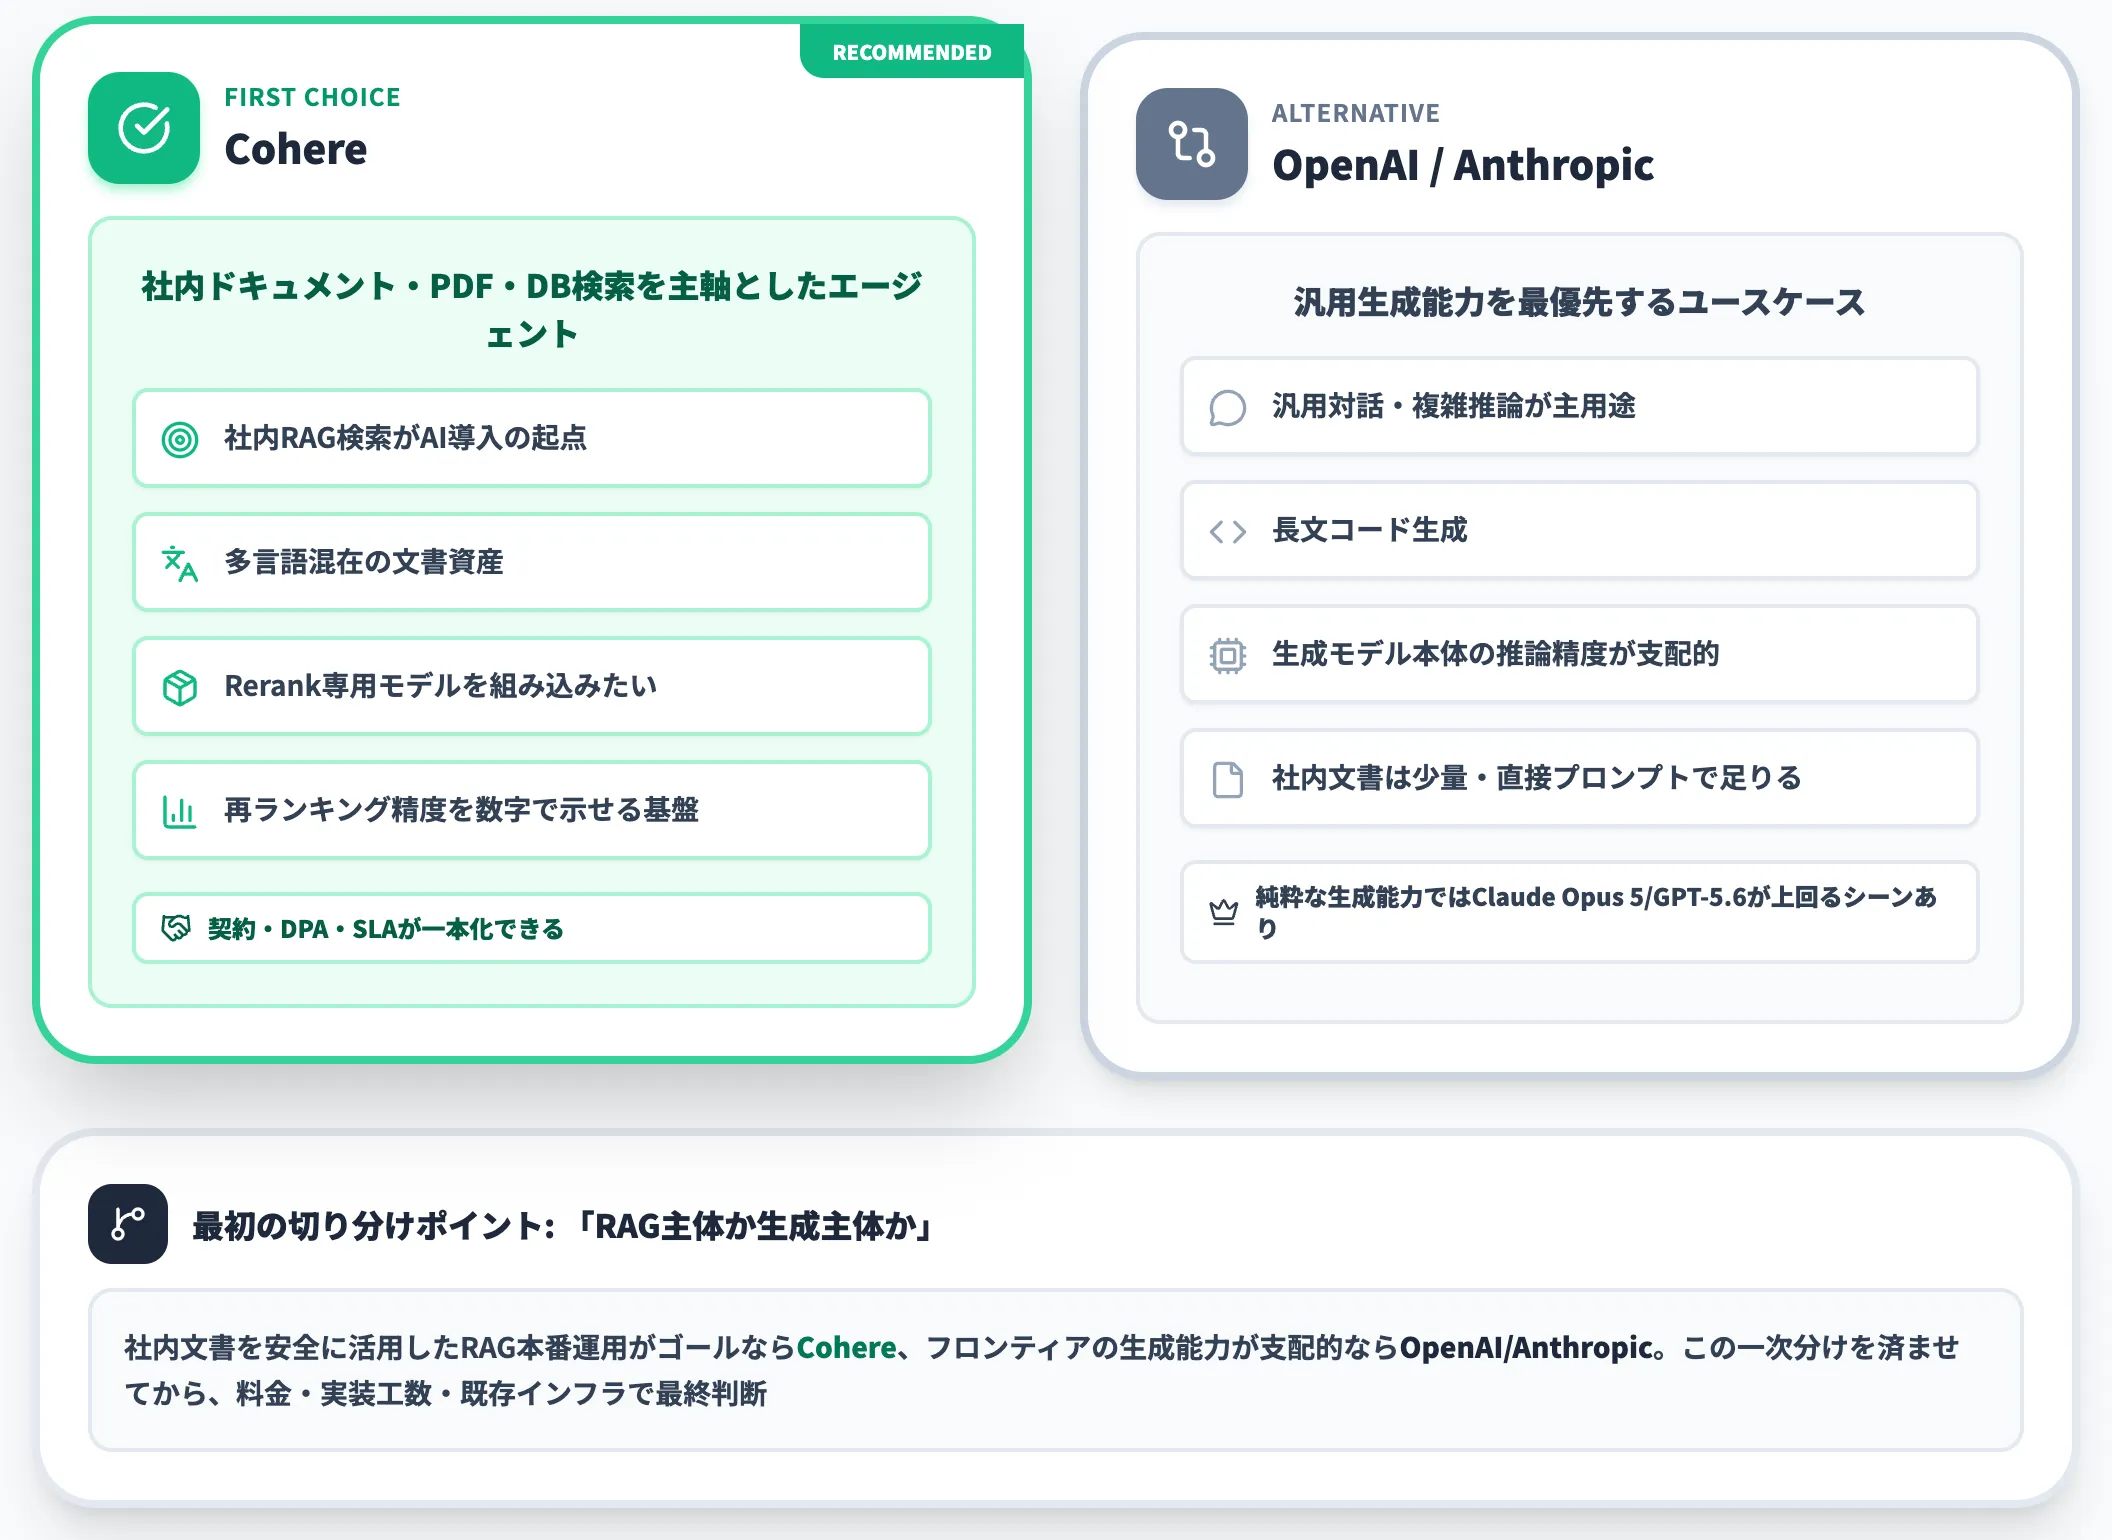Click the pull-request icon beside OpenAI / Anthropic
Image resolution: width=2112 pixels, height=1540 pixels.
pyautogui.click(x=1192, y=144)
